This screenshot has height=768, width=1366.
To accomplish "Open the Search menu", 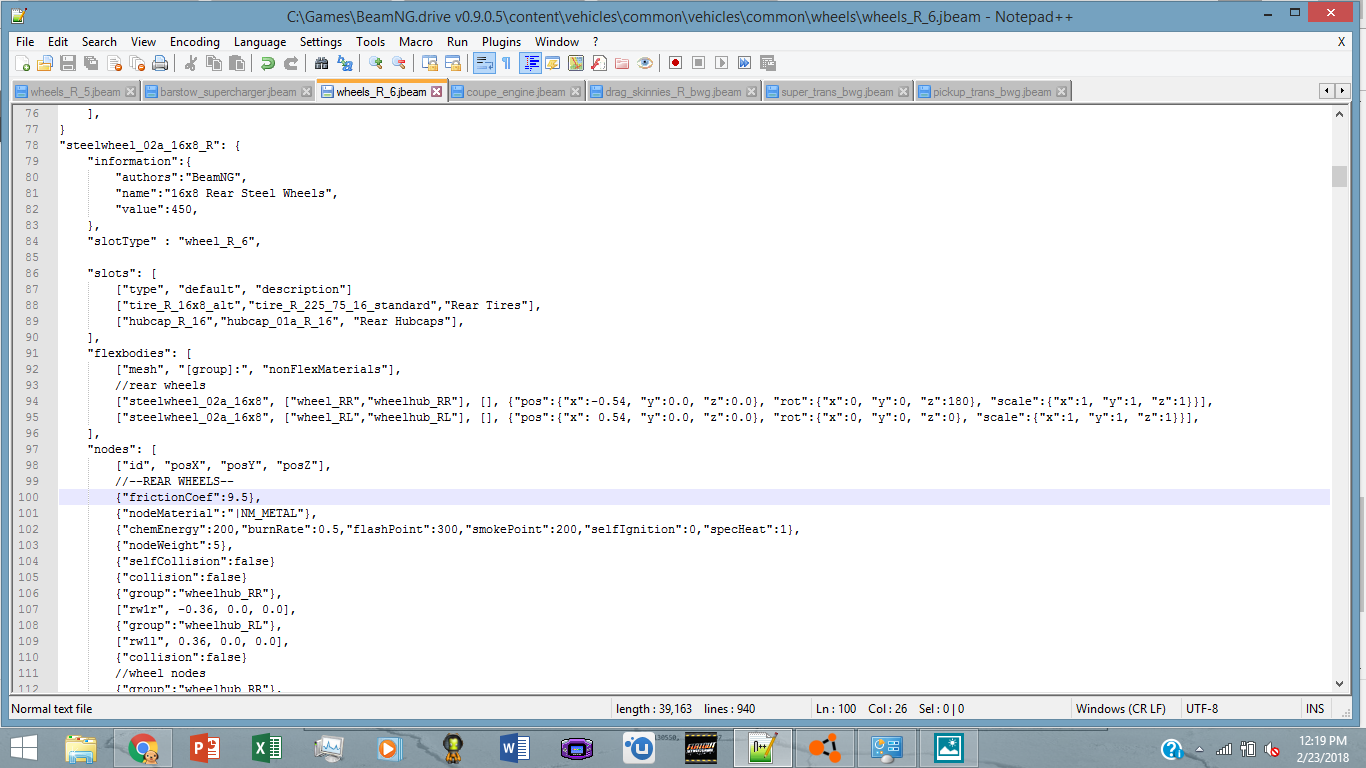I will pos(99,42).
